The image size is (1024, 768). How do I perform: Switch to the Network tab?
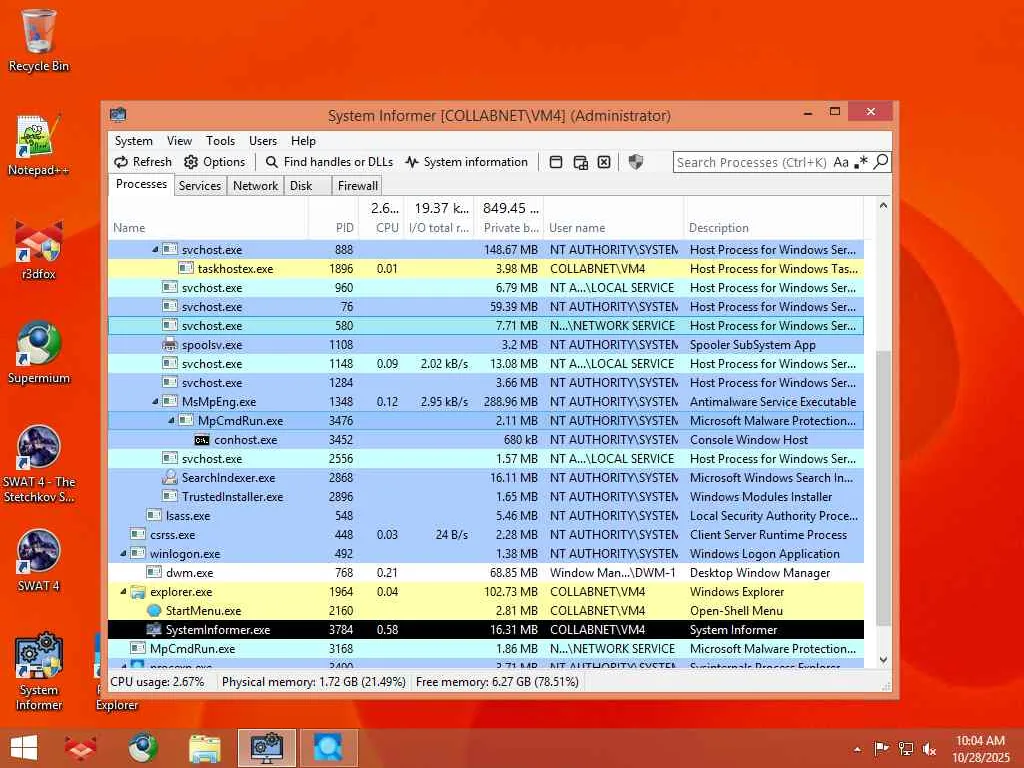[x=255, y=185]
